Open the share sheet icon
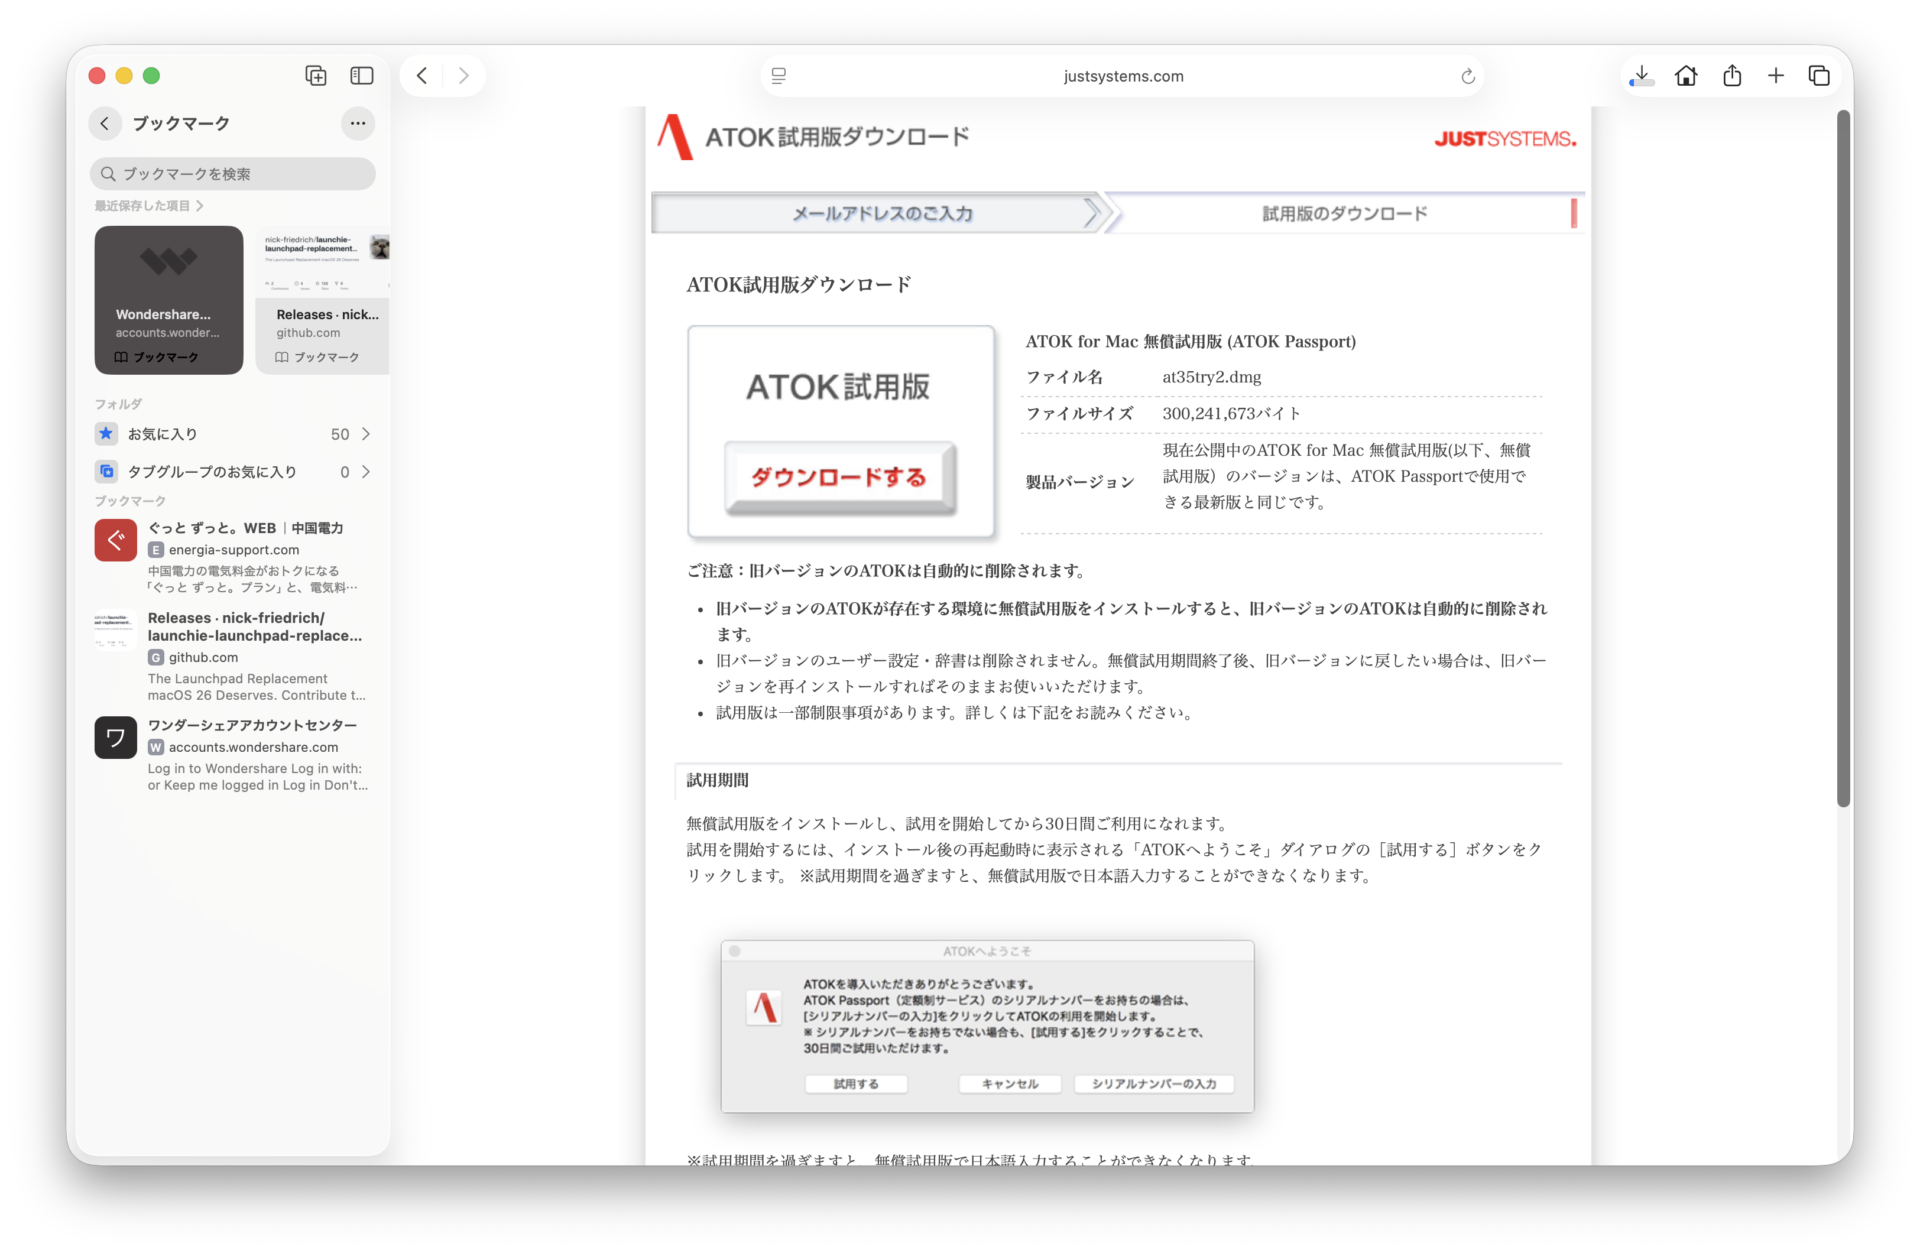This screenshot has height=1253, width=1920. coord(1732,76)
